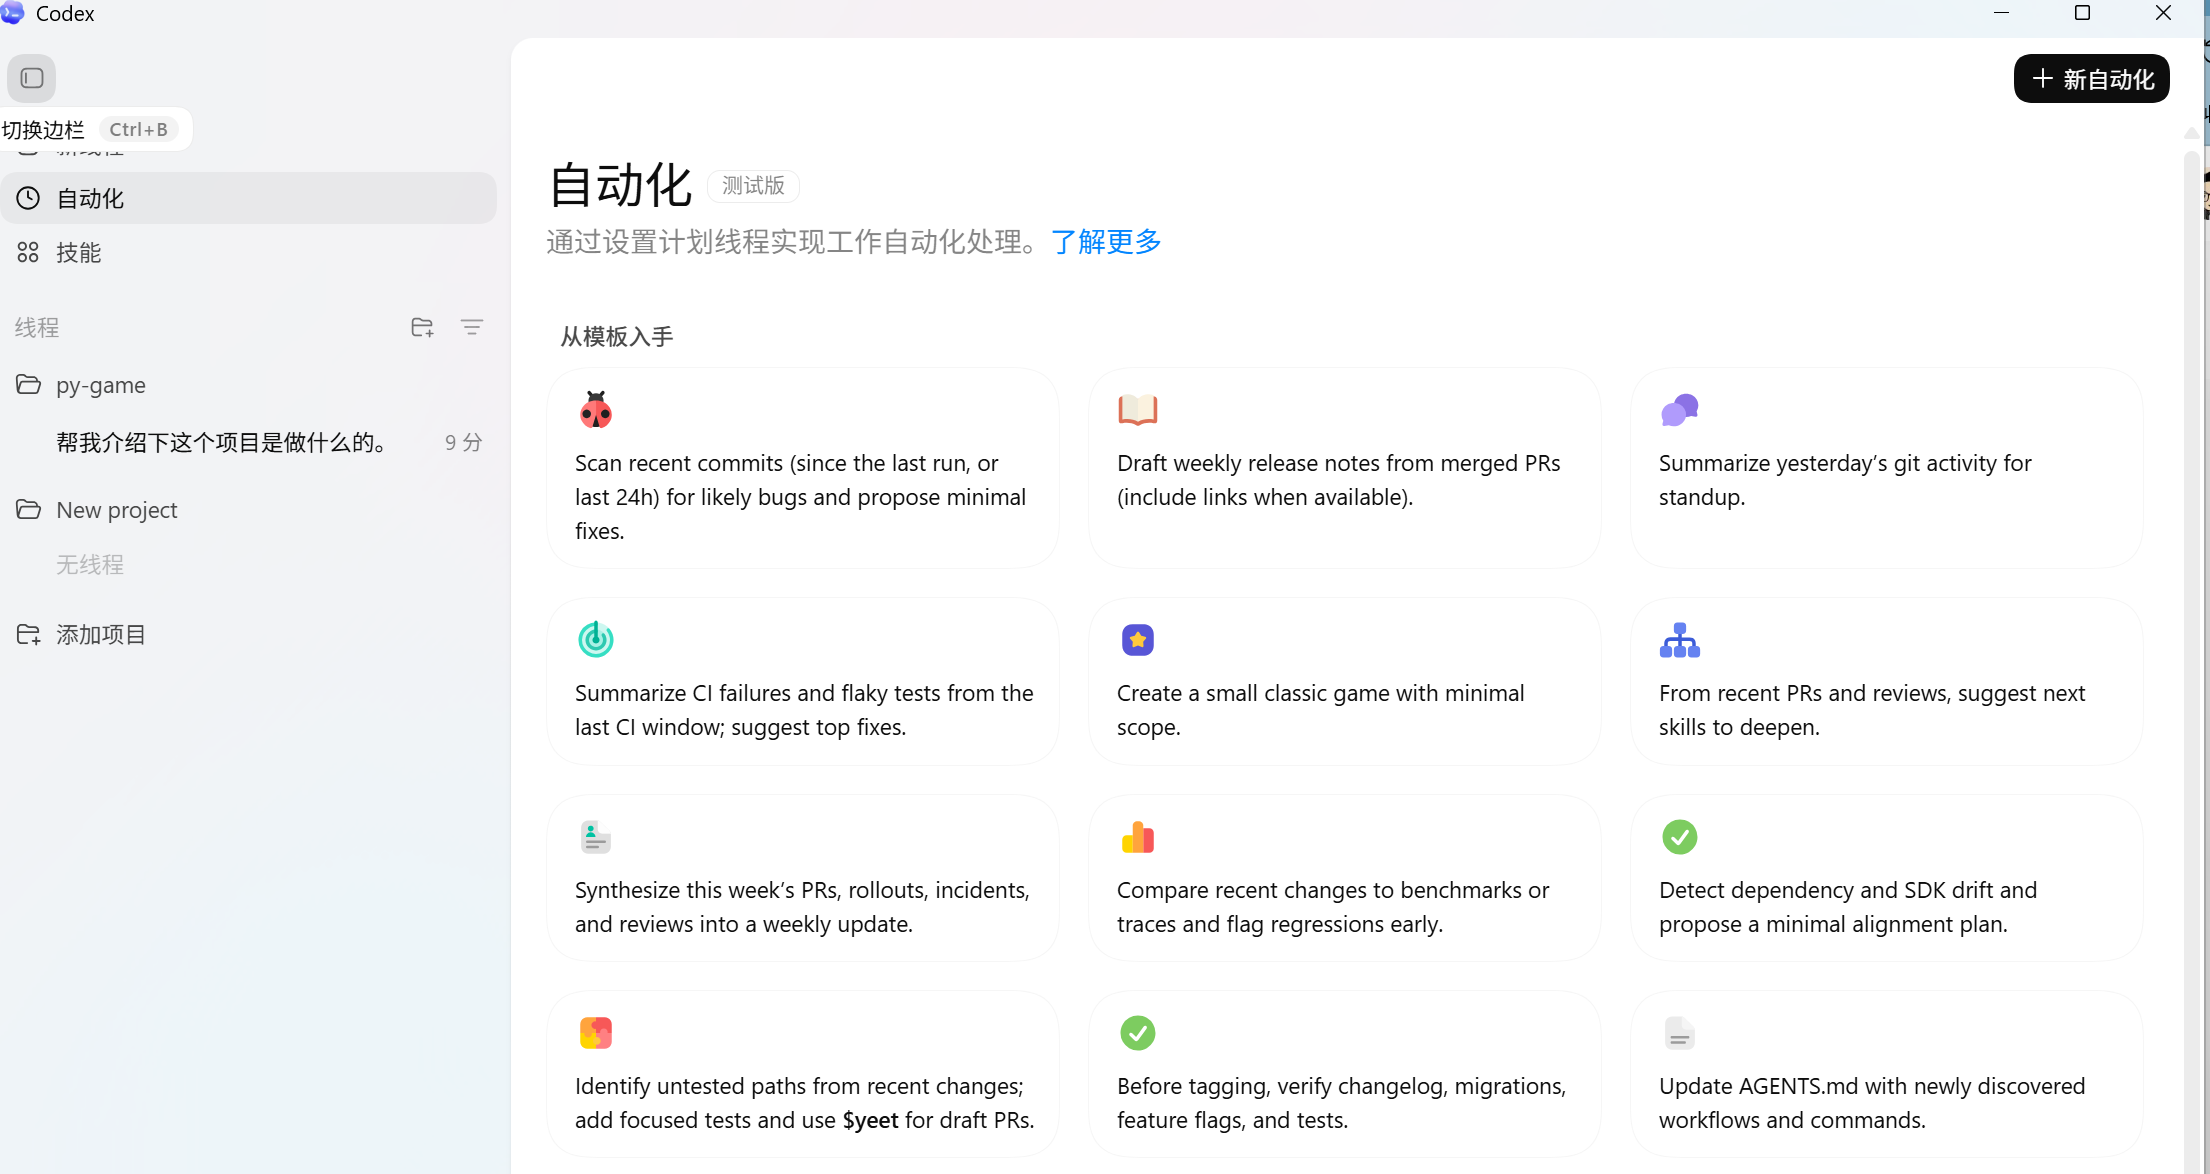Click the 新自动化 button
Viewport: 2210px width, 1174px height.
pyautogui.click(x=2091, y=79)
